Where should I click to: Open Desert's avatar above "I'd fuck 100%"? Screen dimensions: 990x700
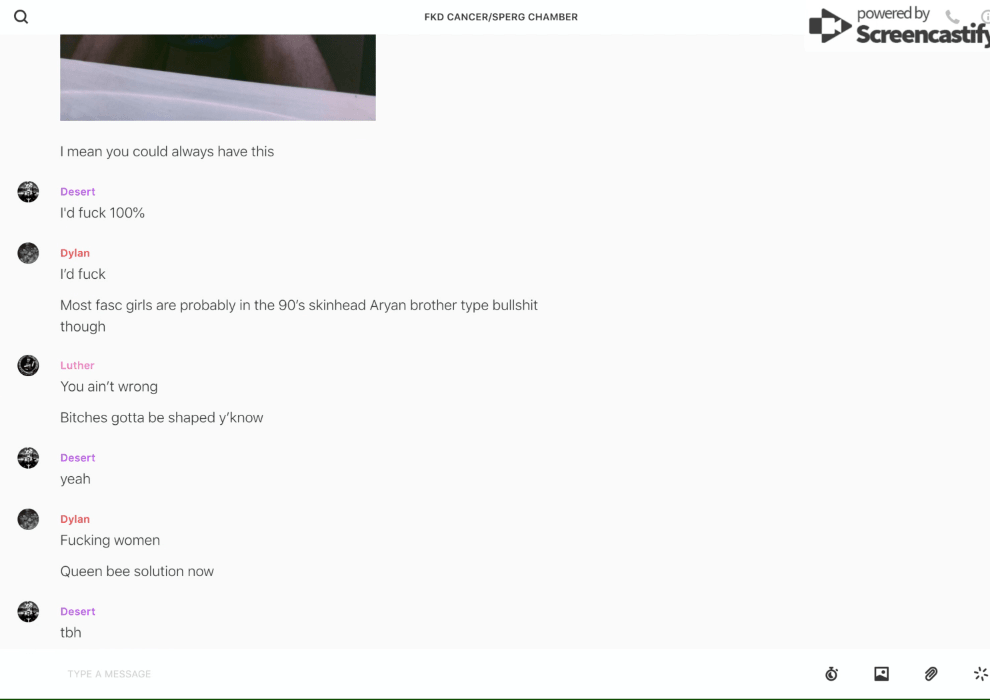pos(28,191)
